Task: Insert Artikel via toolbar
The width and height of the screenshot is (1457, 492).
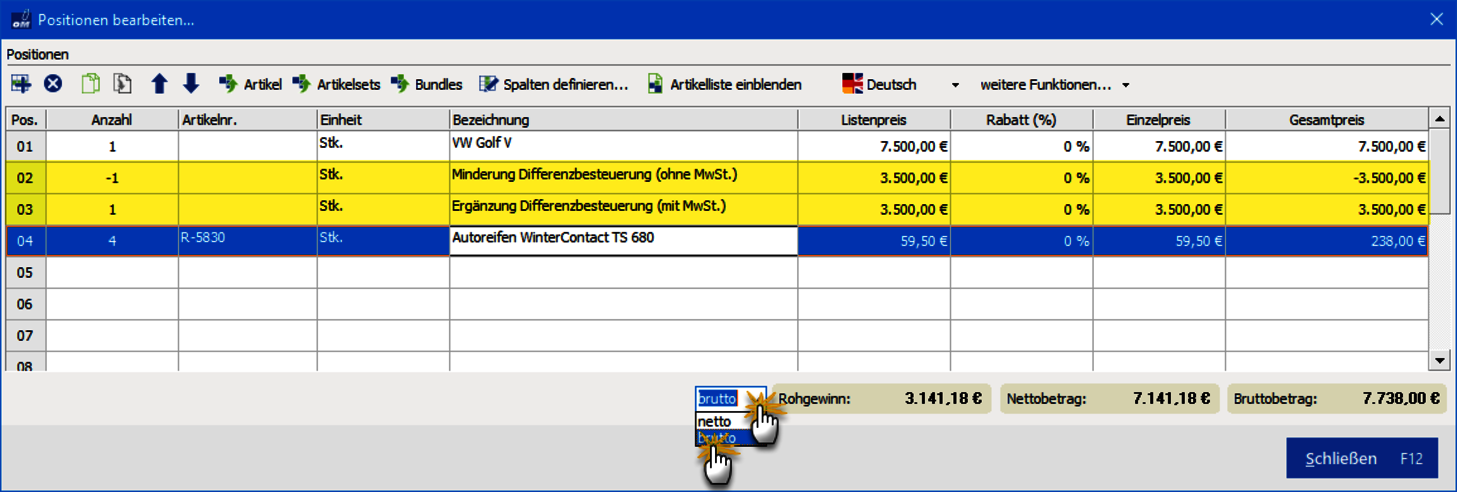Action: (250, 85)
